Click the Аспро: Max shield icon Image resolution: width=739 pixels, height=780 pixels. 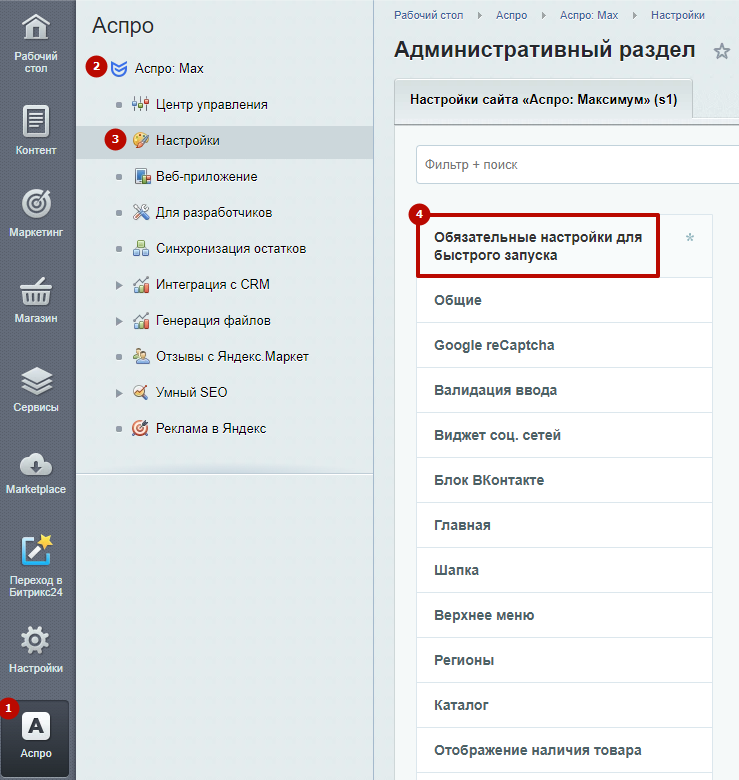coord(119,69)
